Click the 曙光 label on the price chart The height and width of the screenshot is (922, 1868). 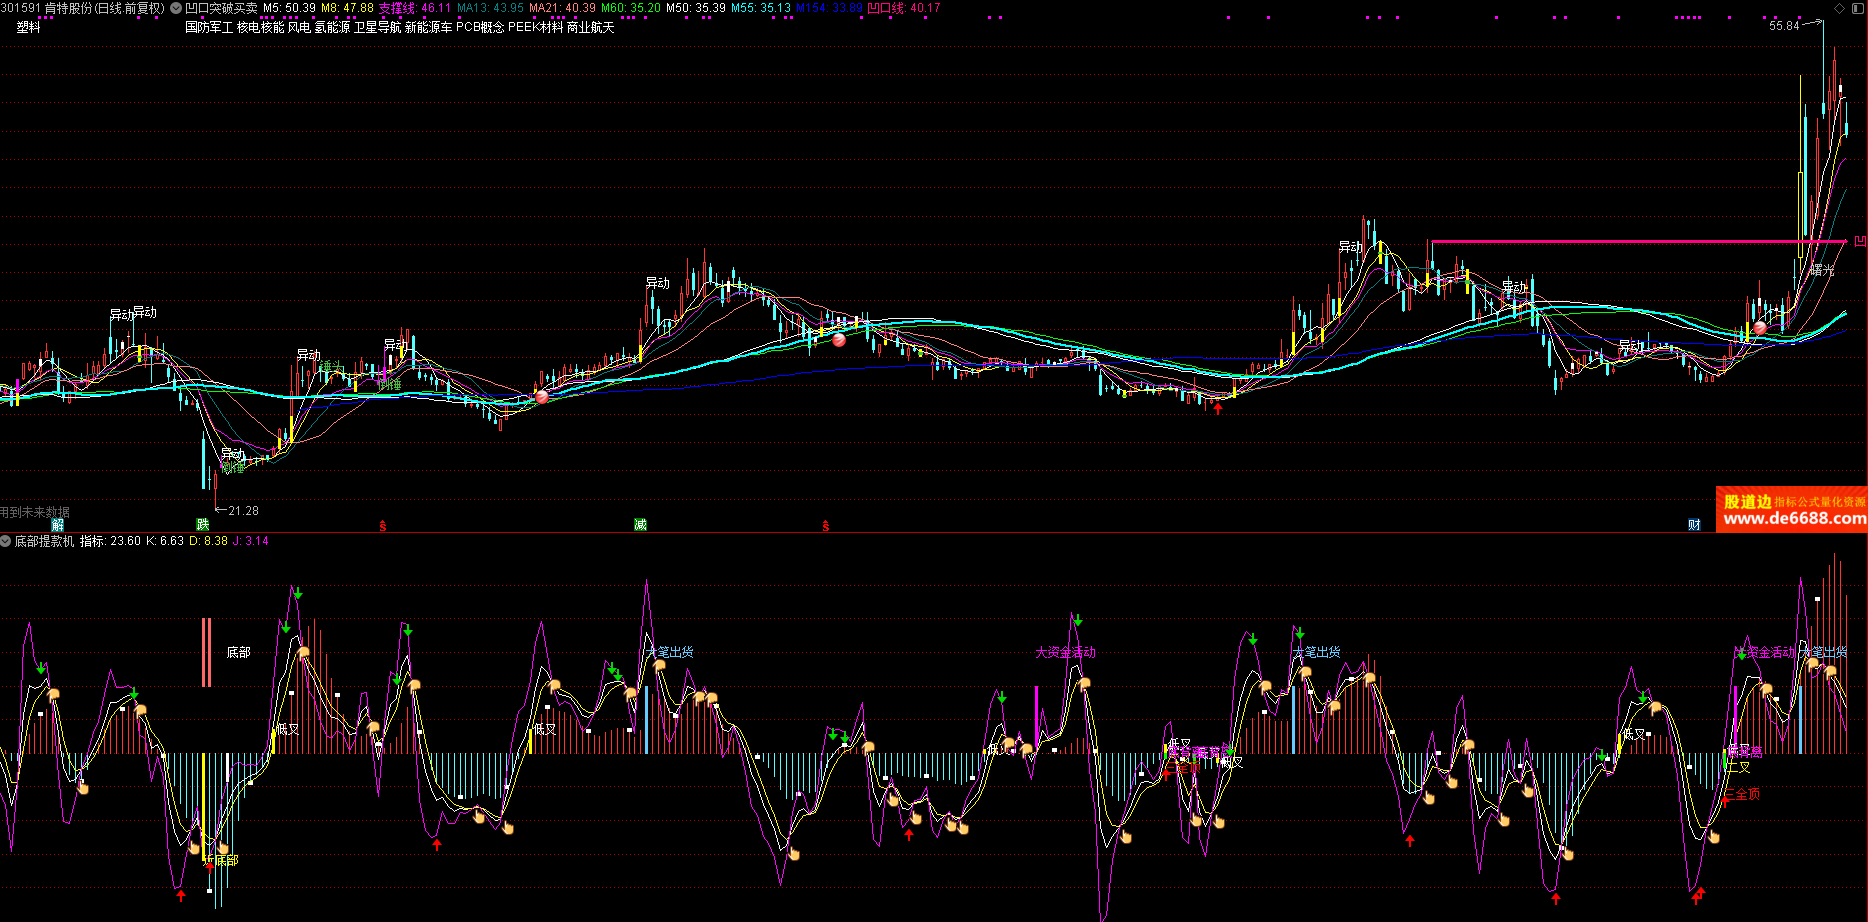click(1822, 270)
